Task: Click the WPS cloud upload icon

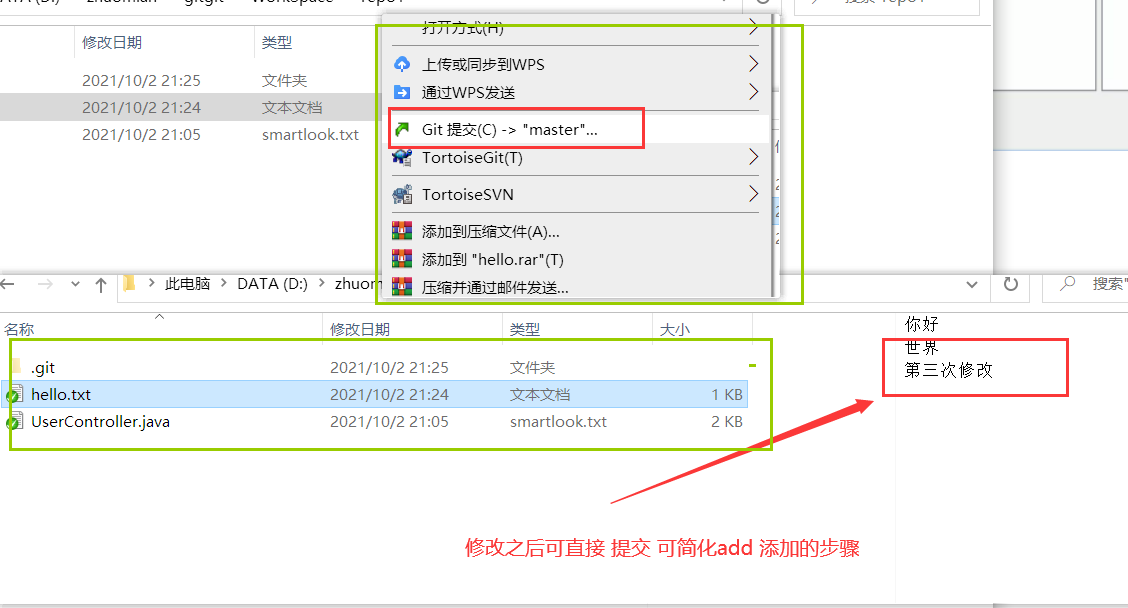Action: 402,64
